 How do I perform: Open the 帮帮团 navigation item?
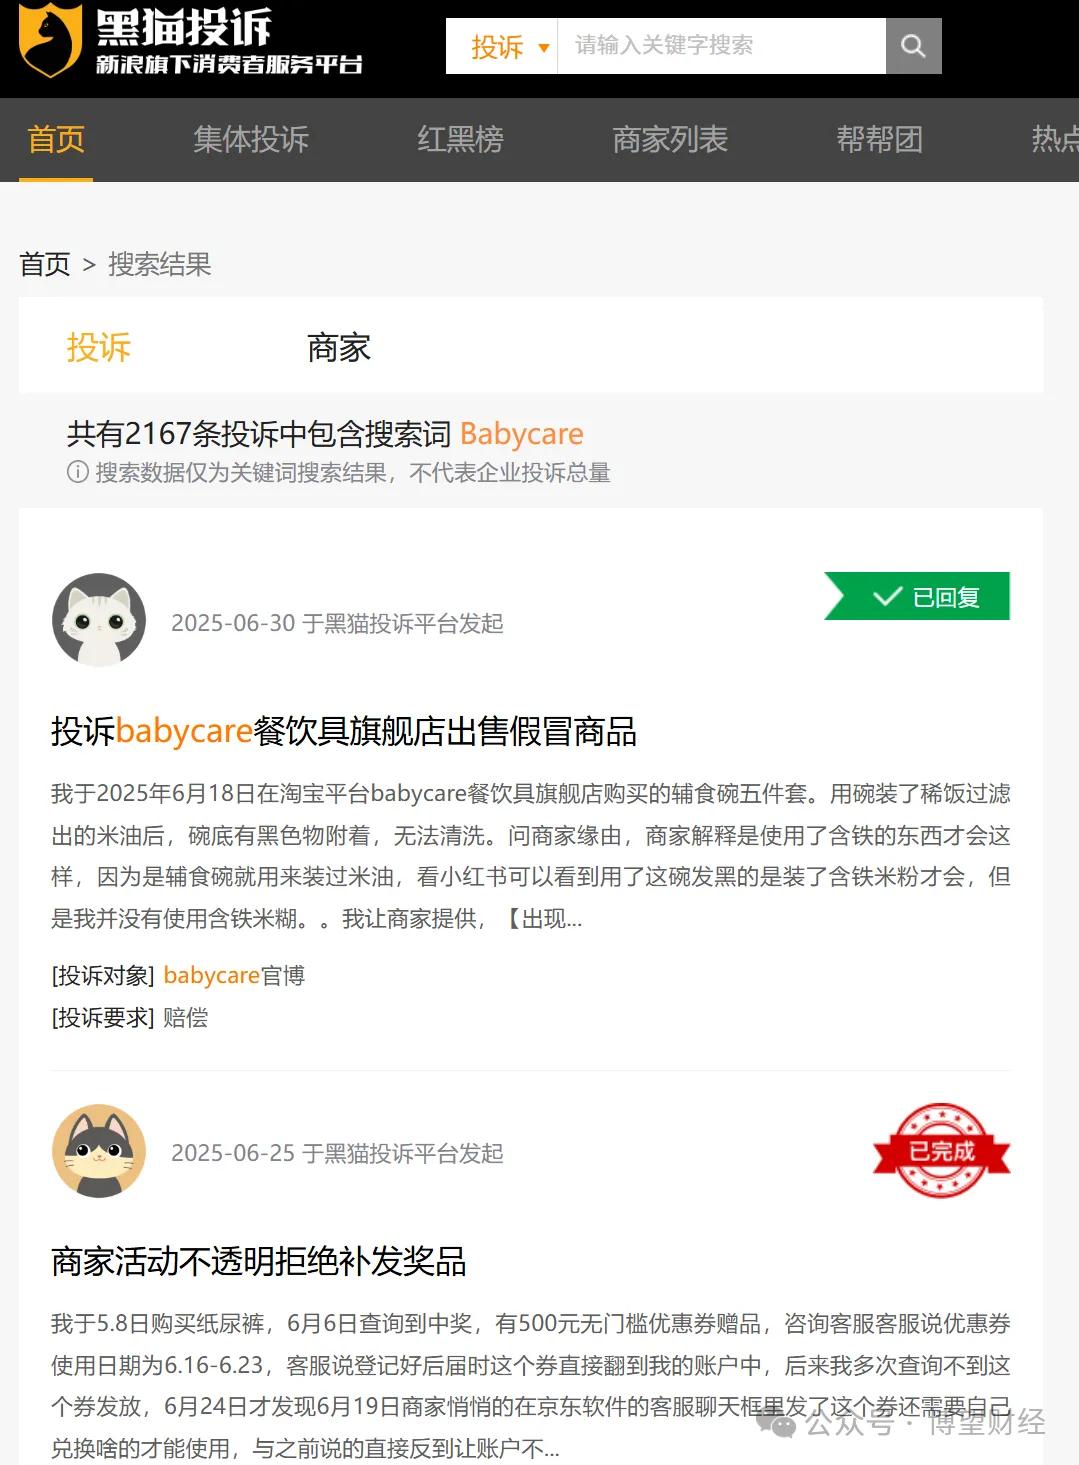click(x=880, y=140)
